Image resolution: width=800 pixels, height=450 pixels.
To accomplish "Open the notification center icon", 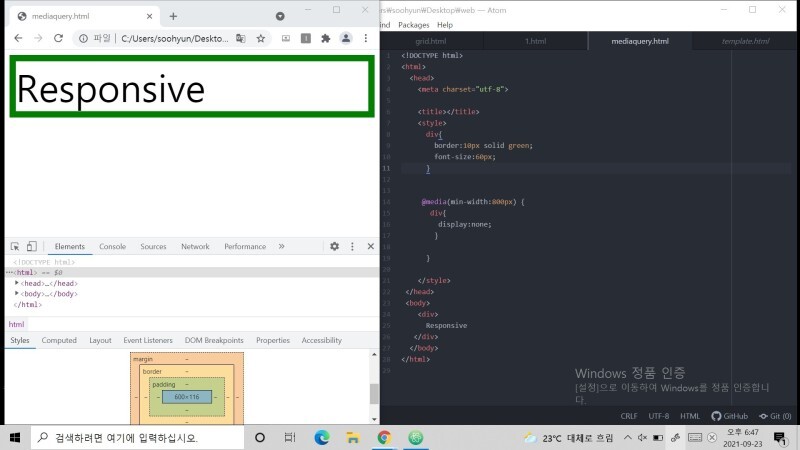I will pyautogui.click(x=780, y=438).
